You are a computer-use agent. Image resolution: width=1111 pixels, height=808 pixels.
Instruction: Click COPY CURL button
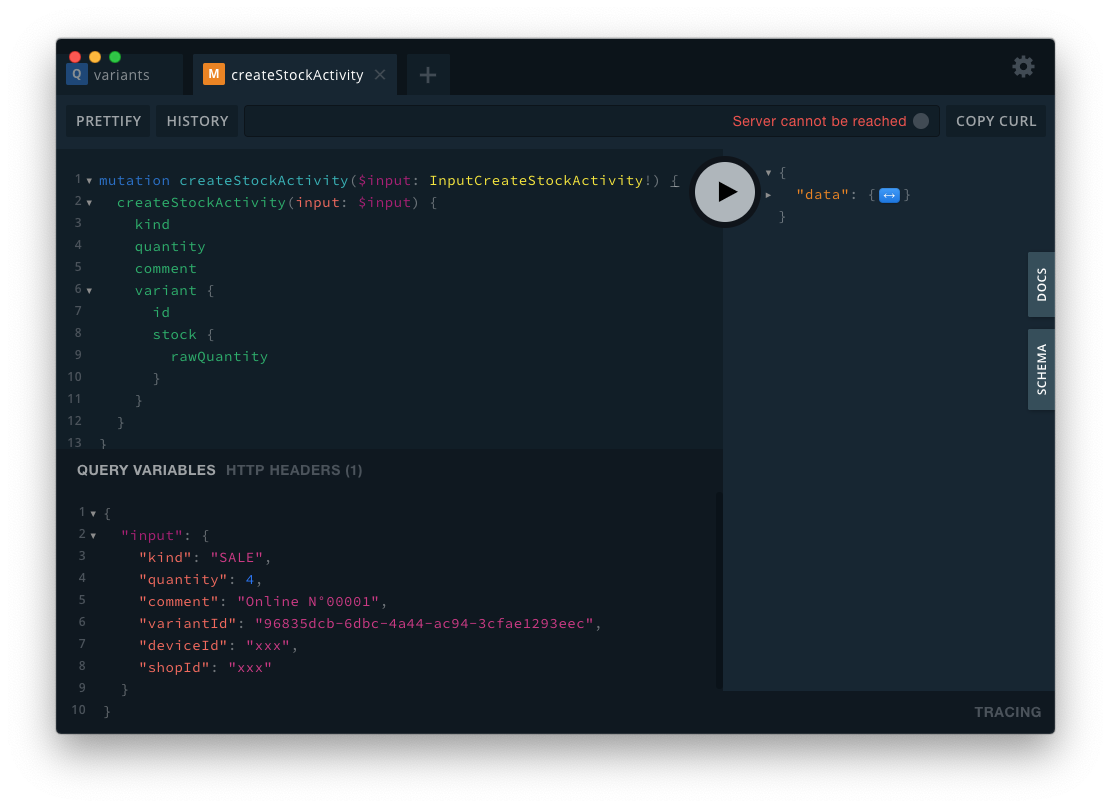point(996,121)
